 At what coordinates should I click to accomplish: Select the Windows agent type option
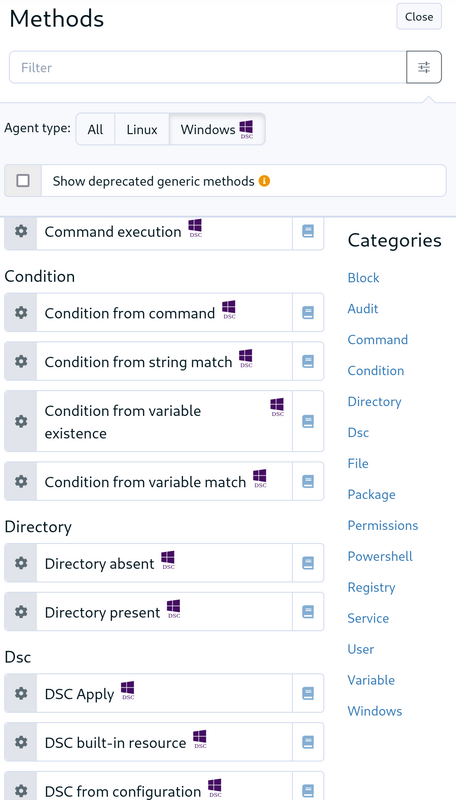point(217,130)
